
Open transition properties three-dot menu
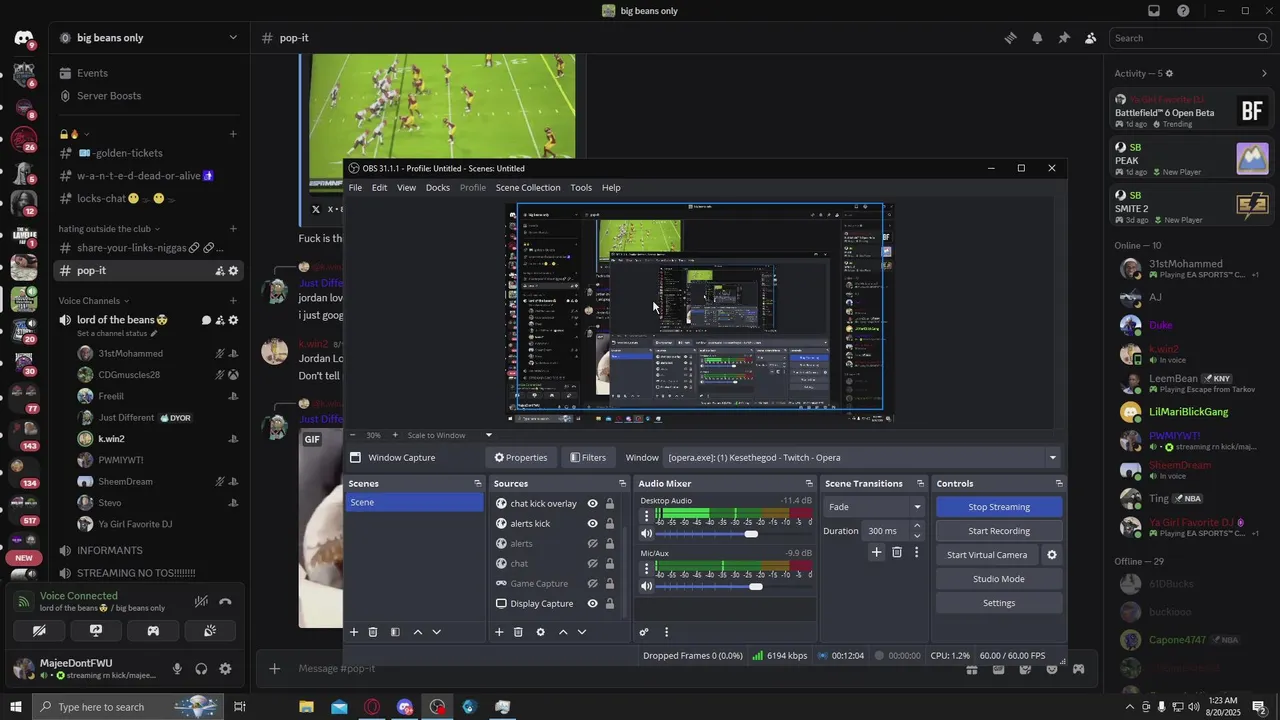coord(916,552)
